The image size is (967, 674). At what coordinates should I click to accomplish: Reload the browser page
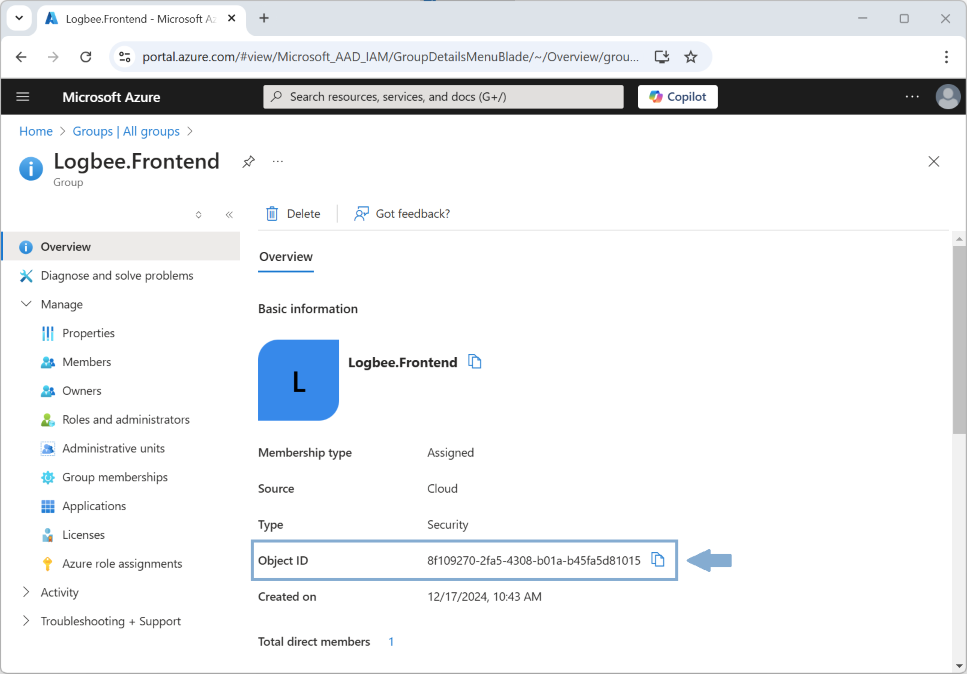[x=86, y=57]
